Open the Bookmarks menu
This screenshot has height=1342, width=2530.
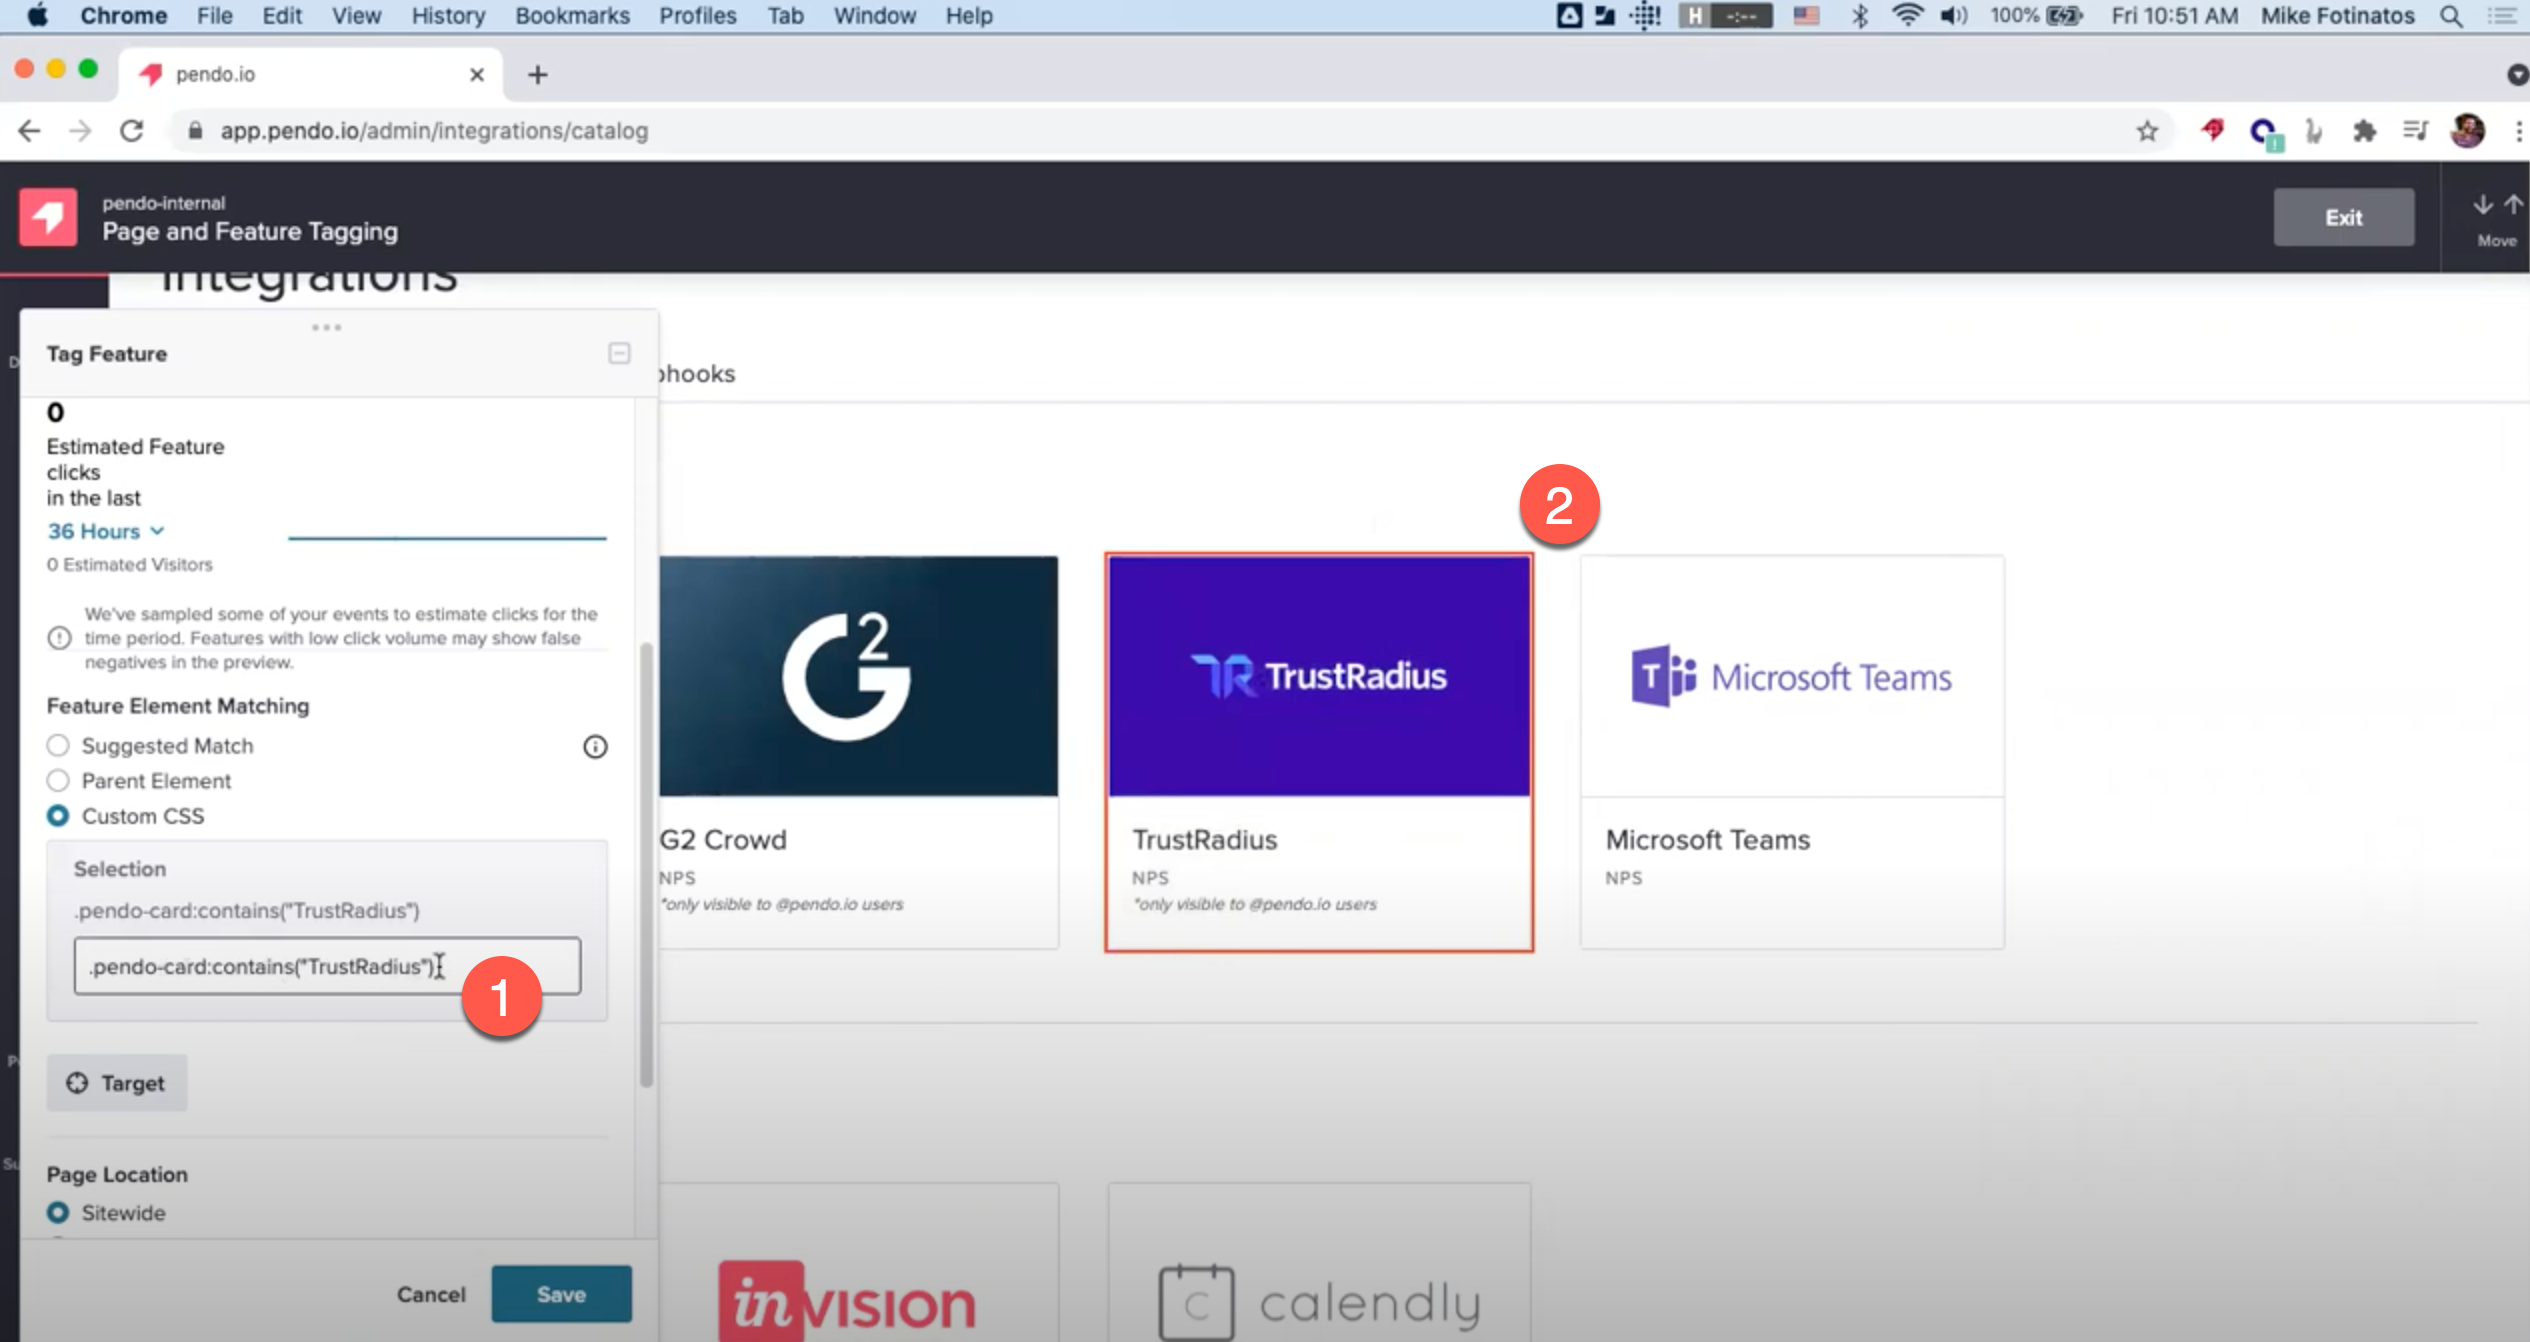pyautogui.click(x=572, y=16)
